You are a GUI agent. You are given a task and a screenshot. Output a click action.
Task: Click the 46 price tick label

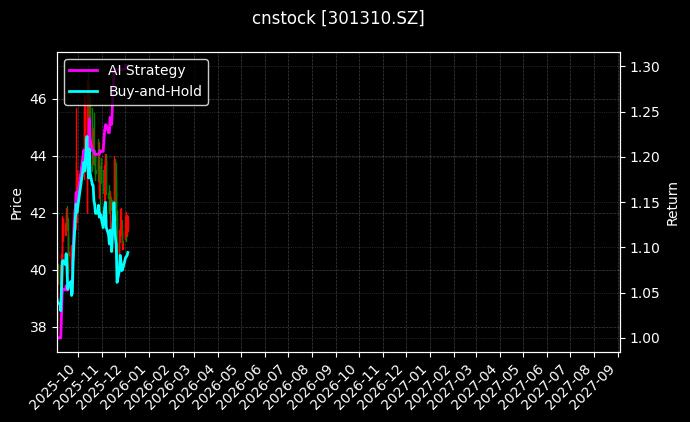click(x=38, y=99)
